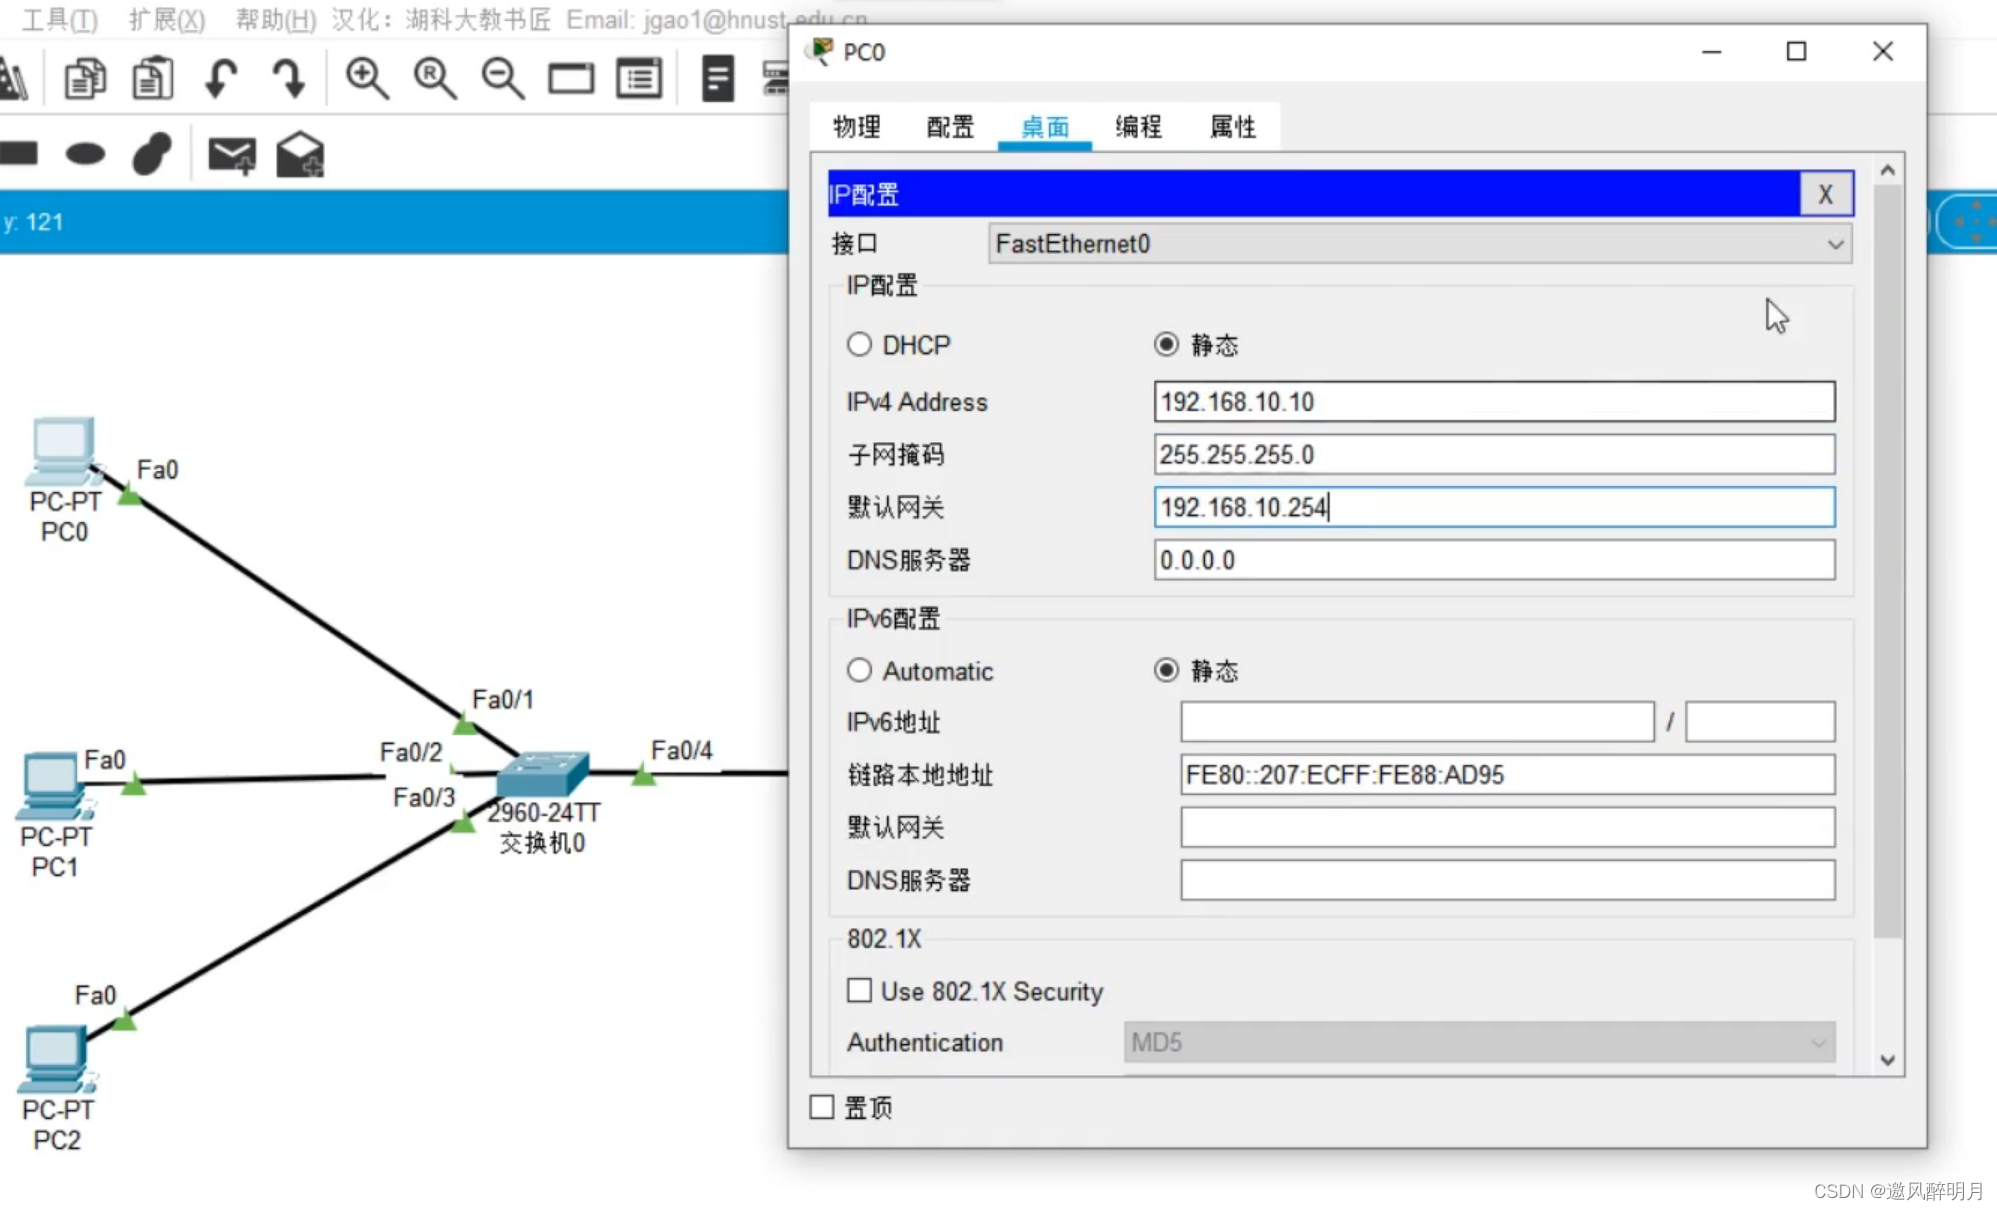Viewport: 1997px width, 1210px height.
Task: Click the DNS服务器 0.0.0.0 field
Action: [1493, 560]
